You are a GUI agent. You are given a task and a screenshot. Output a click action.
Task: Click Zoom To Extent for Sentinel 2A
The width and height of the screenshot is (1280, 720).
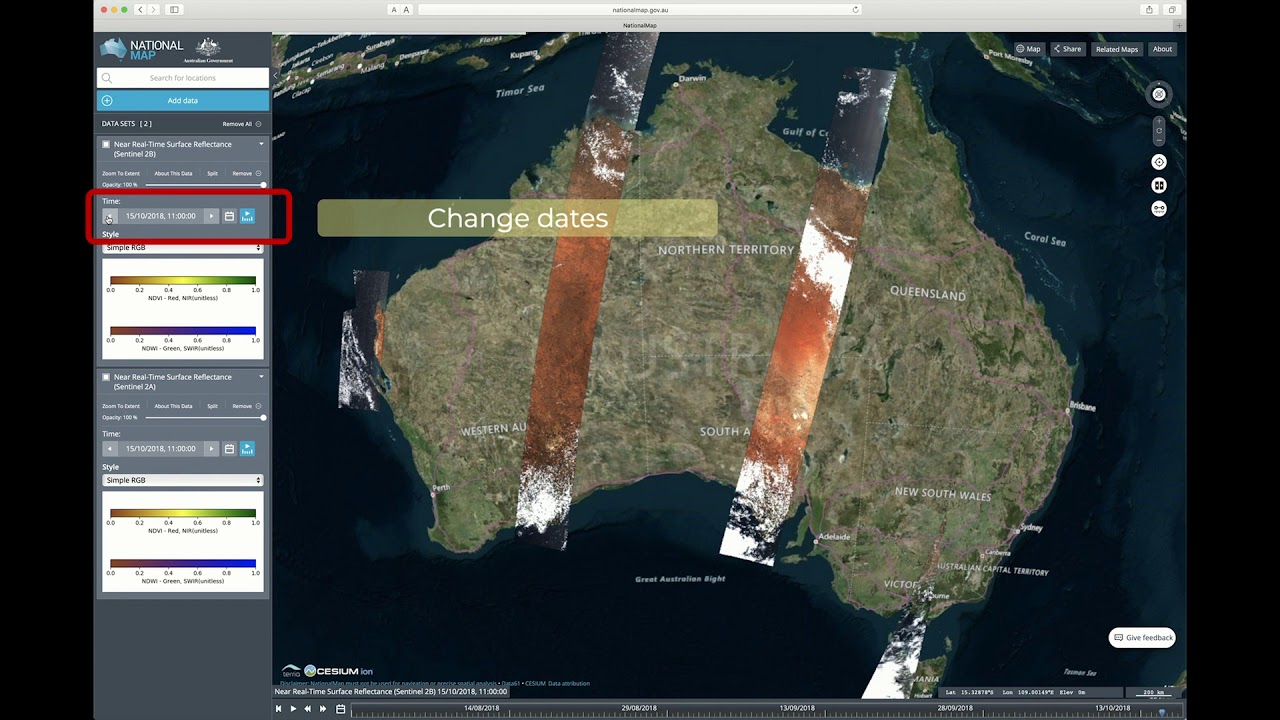tap(121, 406)
